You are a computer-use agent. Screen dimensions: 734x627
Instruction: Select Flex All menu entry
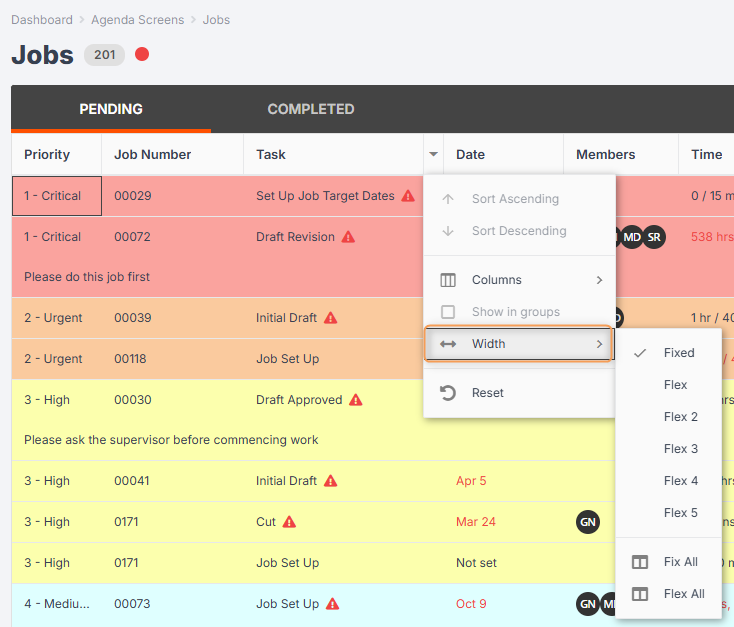[x=668, y=594]
